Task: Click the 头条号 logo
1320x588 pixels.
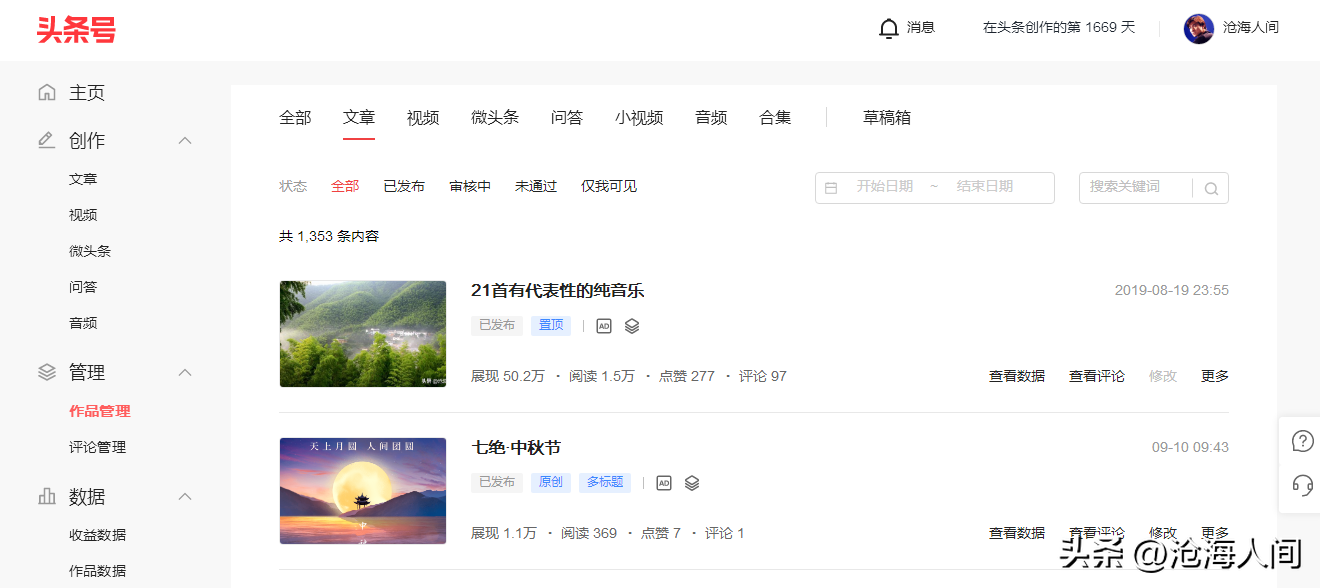Action: point(76,30)
